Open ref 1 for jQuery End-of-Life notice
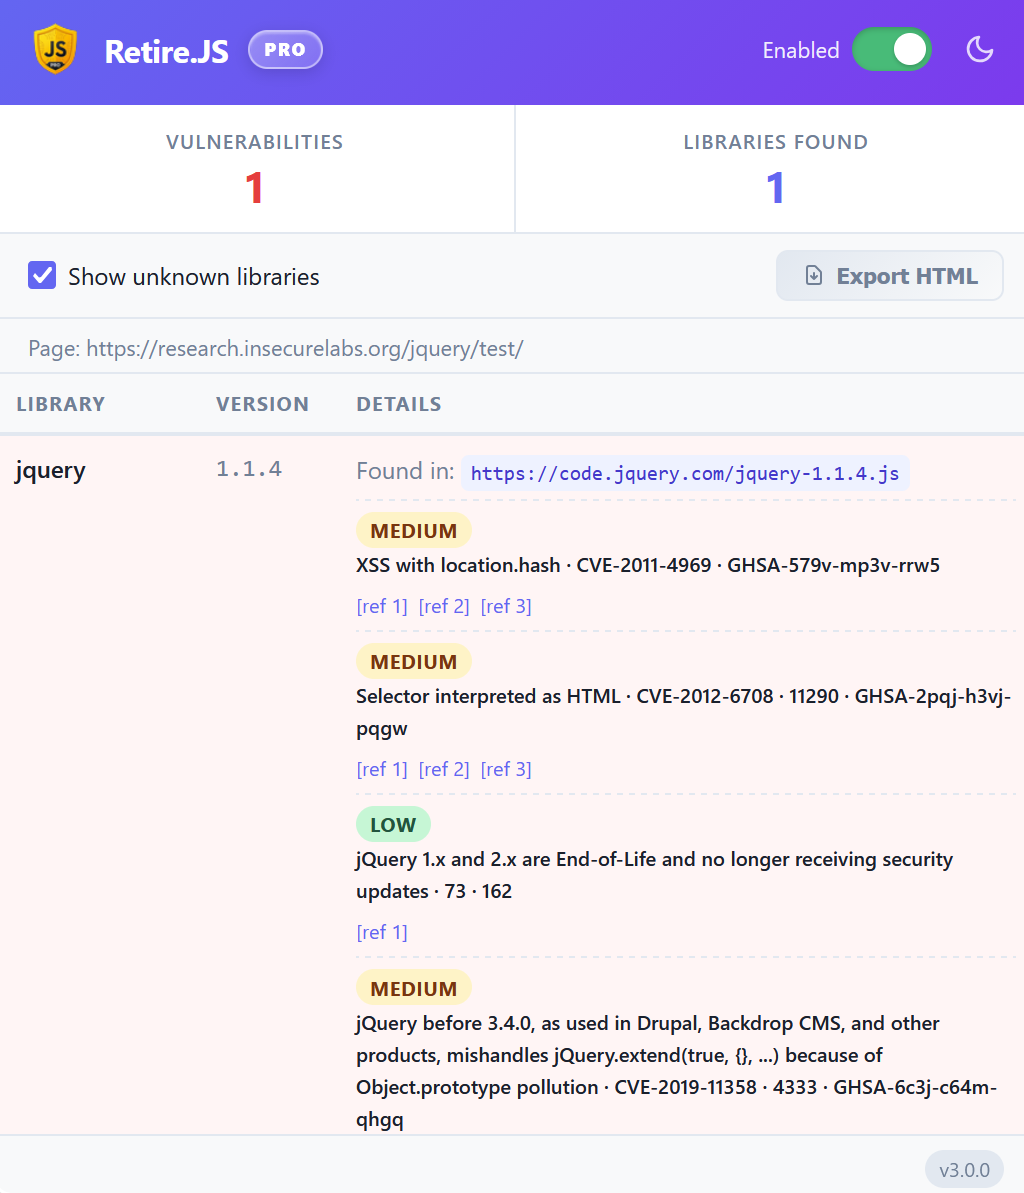The image size is (1024, 1193). (x=382, y=932)
